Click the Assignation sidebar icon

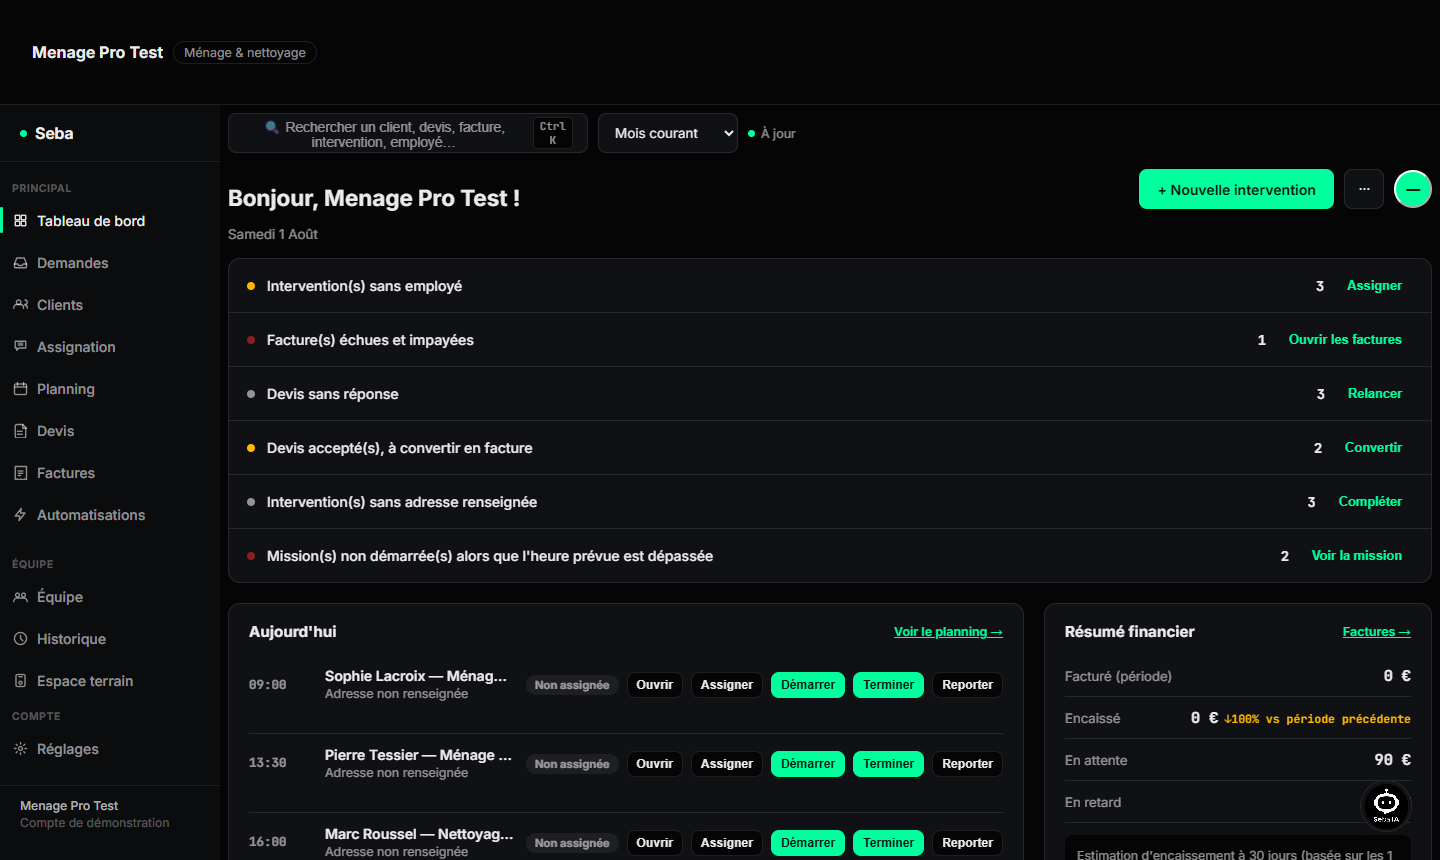click(x=20, y=347)
